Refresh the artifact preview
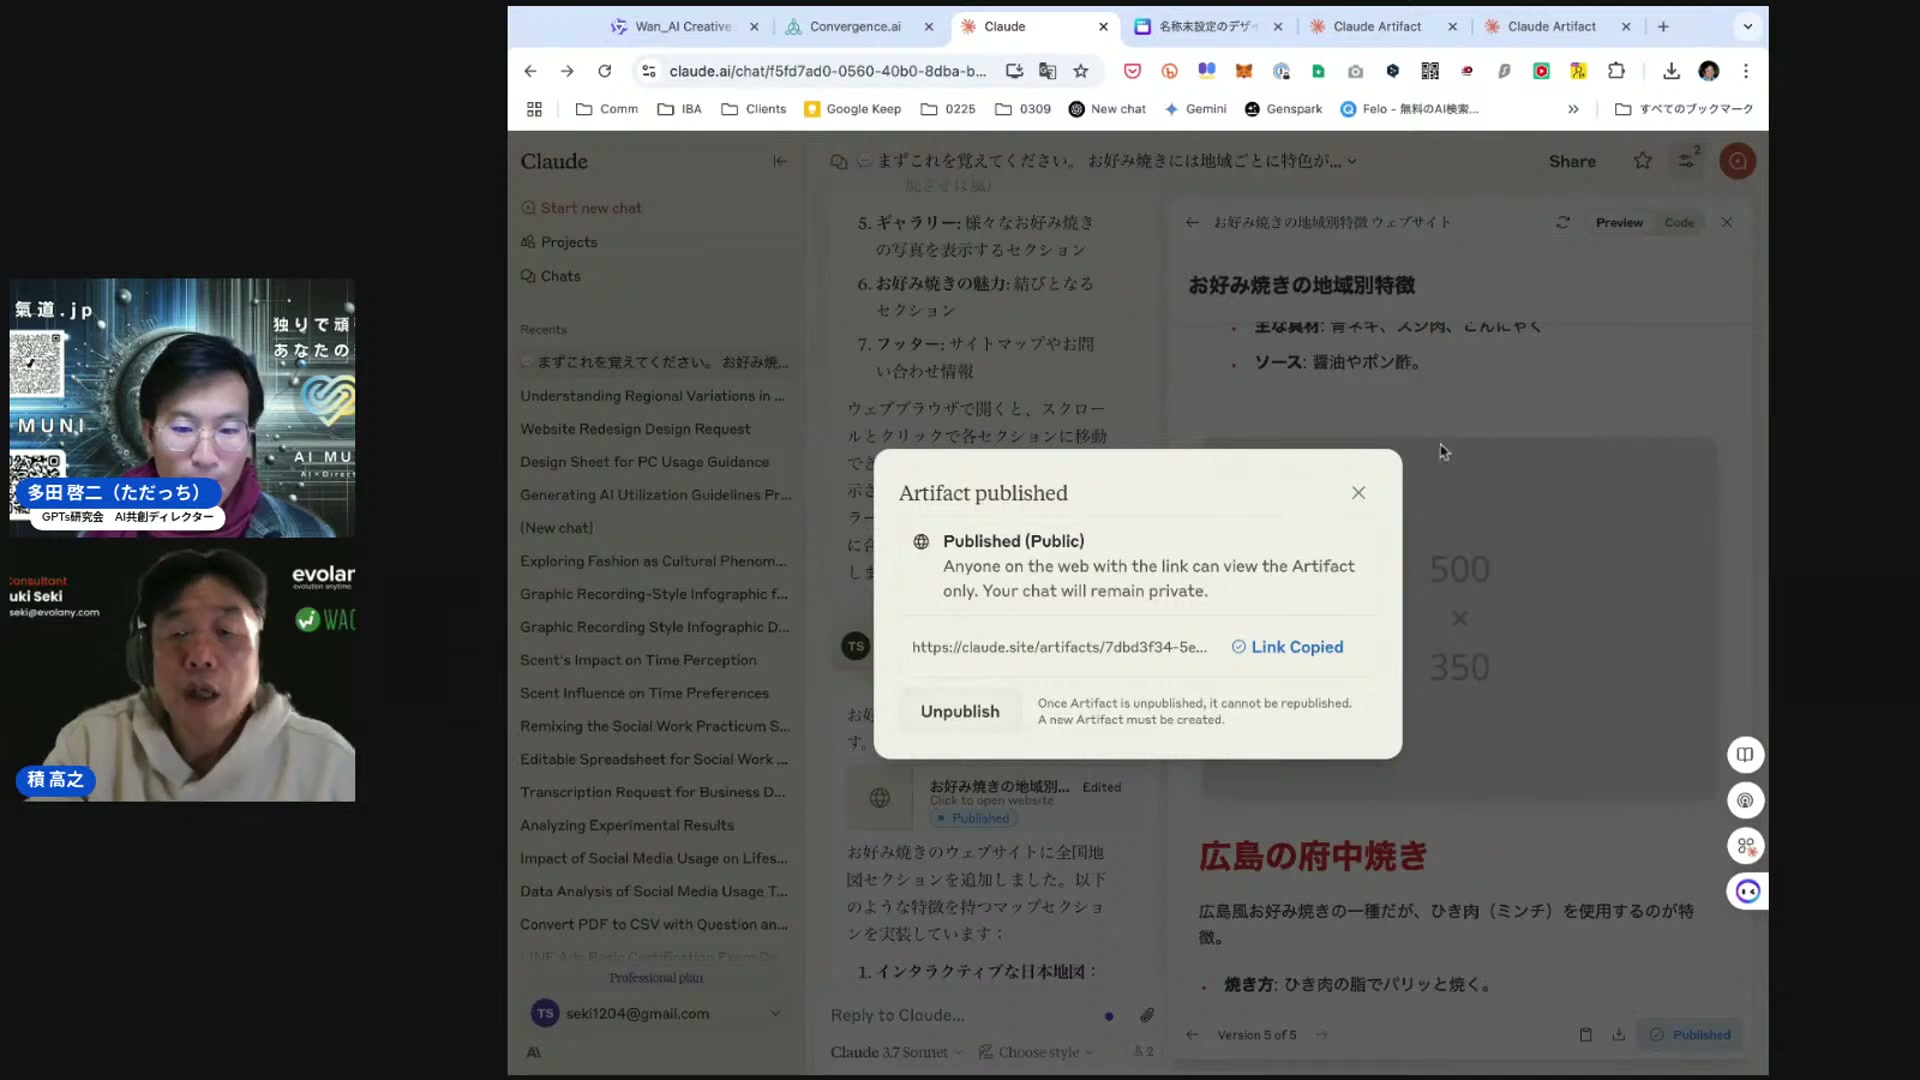This screenshot has width=1920, height=1080. pyautogui.click(x=1562, y=222)
